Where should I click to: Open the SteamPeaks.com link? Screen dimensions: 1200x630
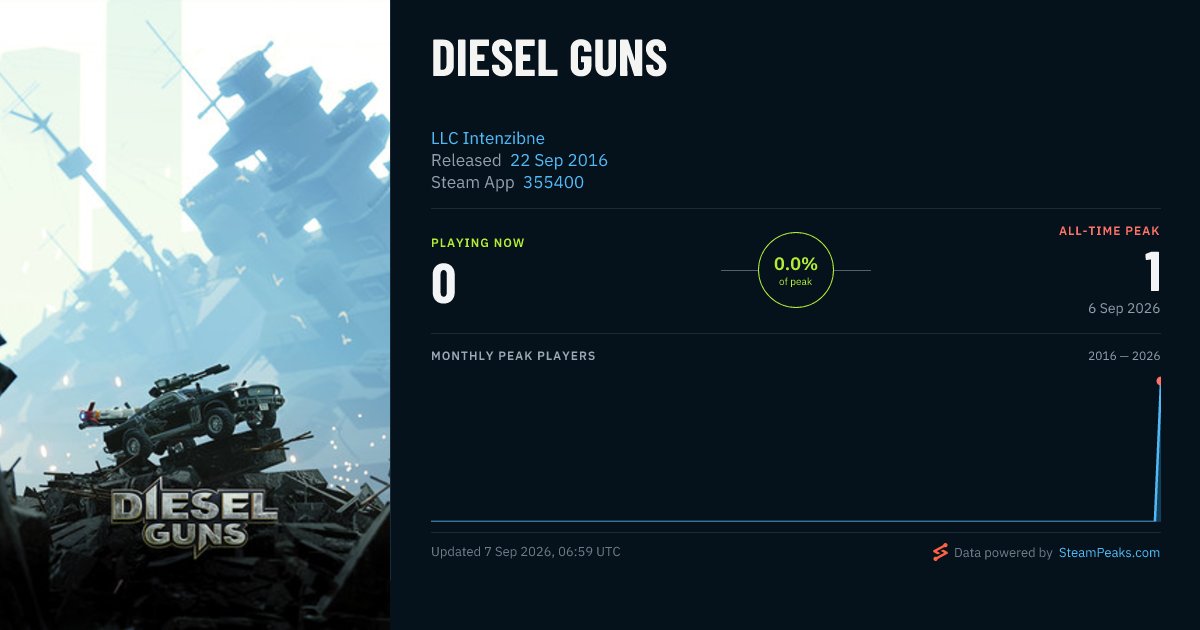pyautogui.click(x=1109, y=552)
